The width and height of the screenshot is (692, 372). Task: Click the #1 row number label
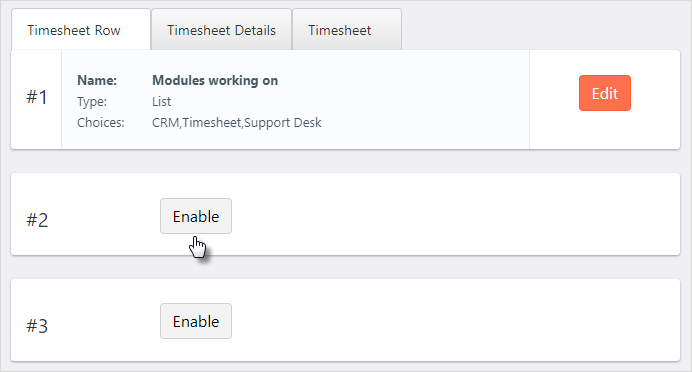[37, 97]
